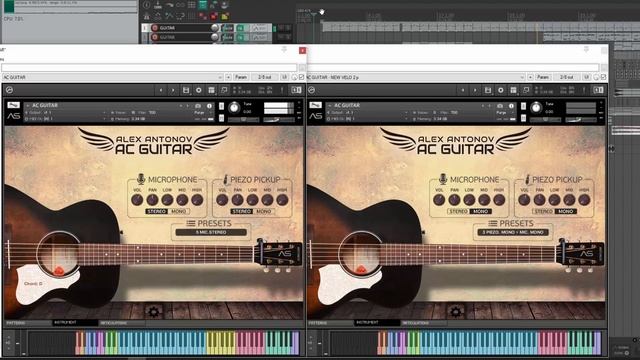Click info icon in left instrument header
This screenshot has width=640, height=360.
tap(209, 106)
